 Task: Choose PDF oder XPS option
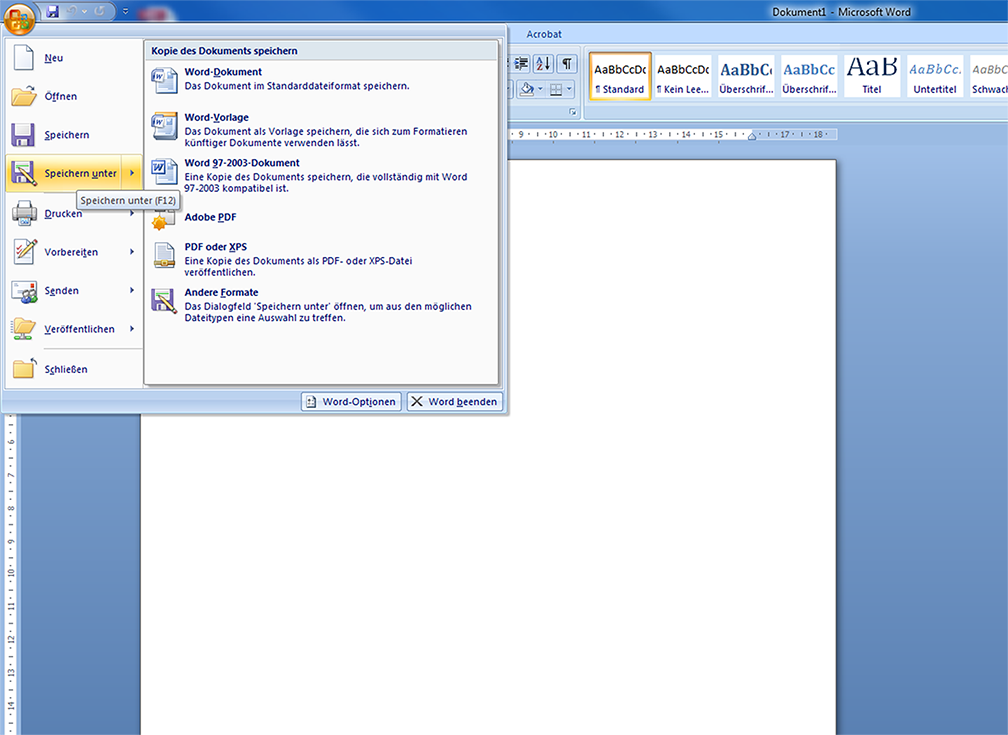321,259
